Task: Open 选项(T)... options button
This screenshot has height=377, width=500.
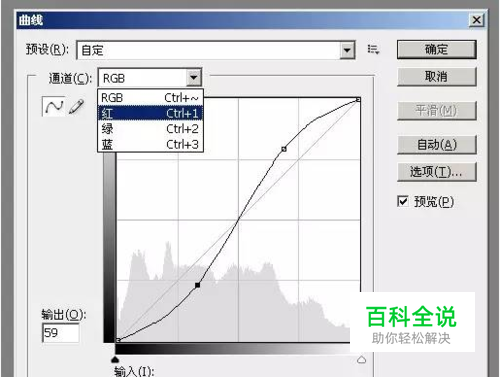Action: click(437, 172)
